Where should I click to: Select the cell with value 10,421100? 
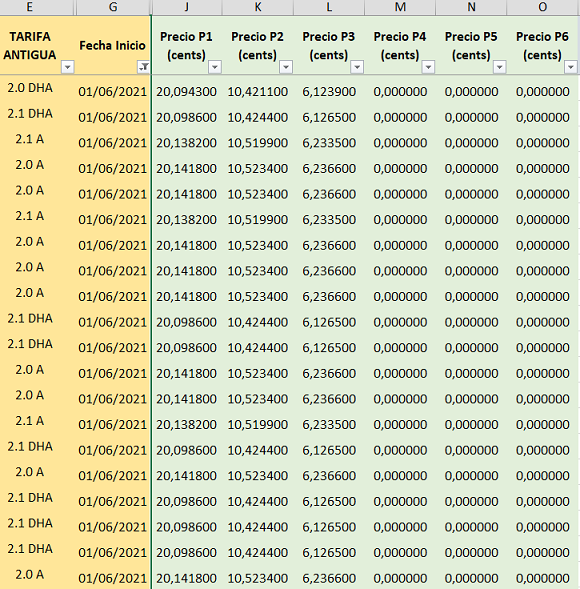[x=258, y=91]
